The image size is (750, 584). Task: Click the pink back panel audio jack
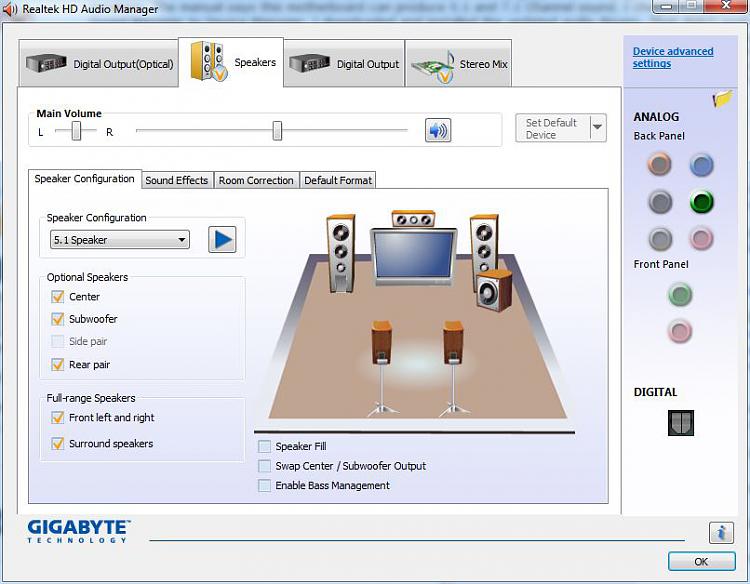[701, 238]
